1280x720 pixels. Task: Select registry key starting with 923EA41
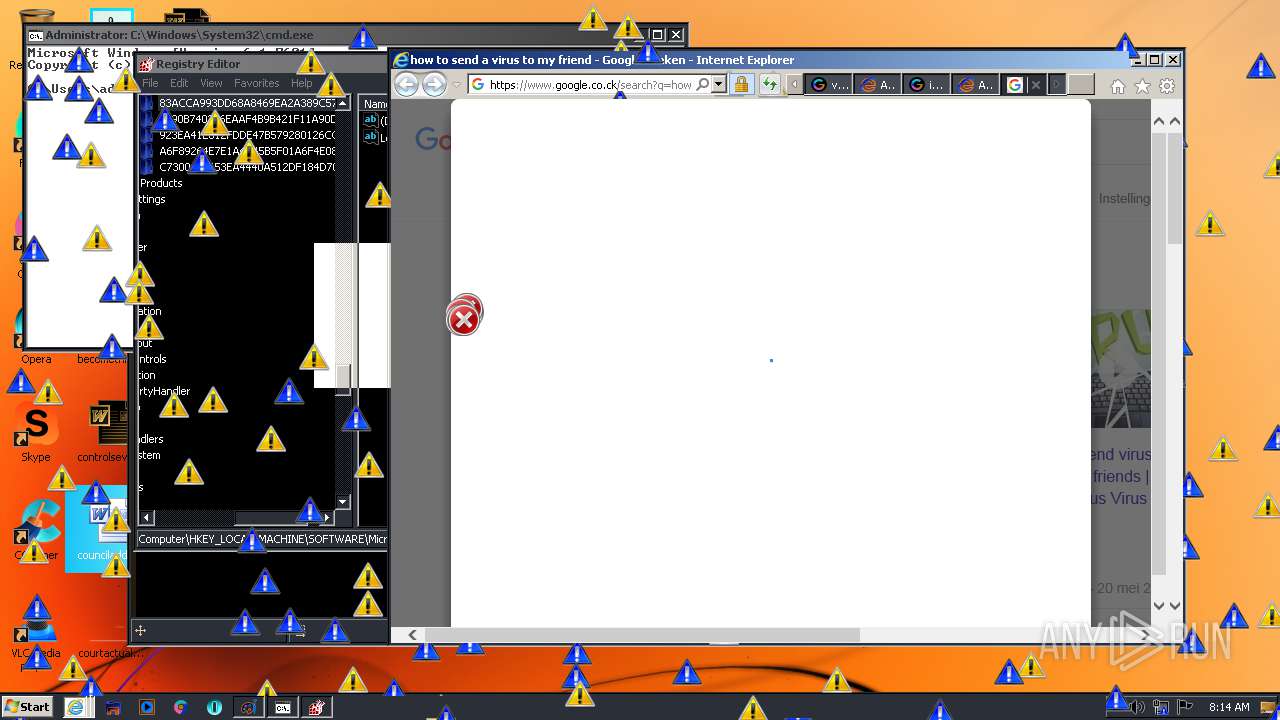pos(247,135)
